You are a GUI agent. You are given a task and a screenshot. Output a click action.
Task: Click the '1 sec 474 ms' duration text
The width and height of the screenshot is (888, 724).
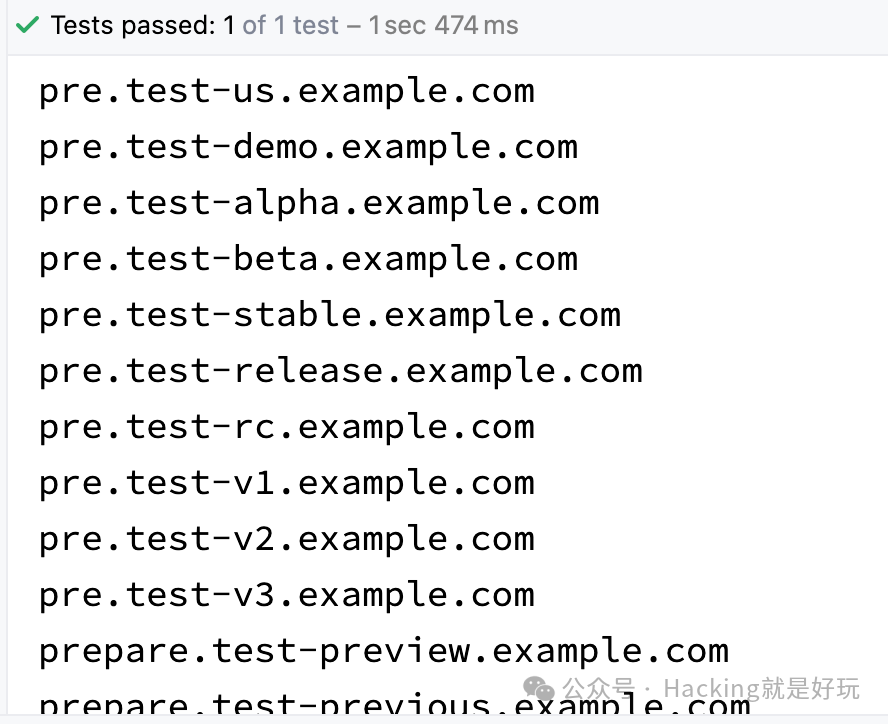[x=443, y=25]
